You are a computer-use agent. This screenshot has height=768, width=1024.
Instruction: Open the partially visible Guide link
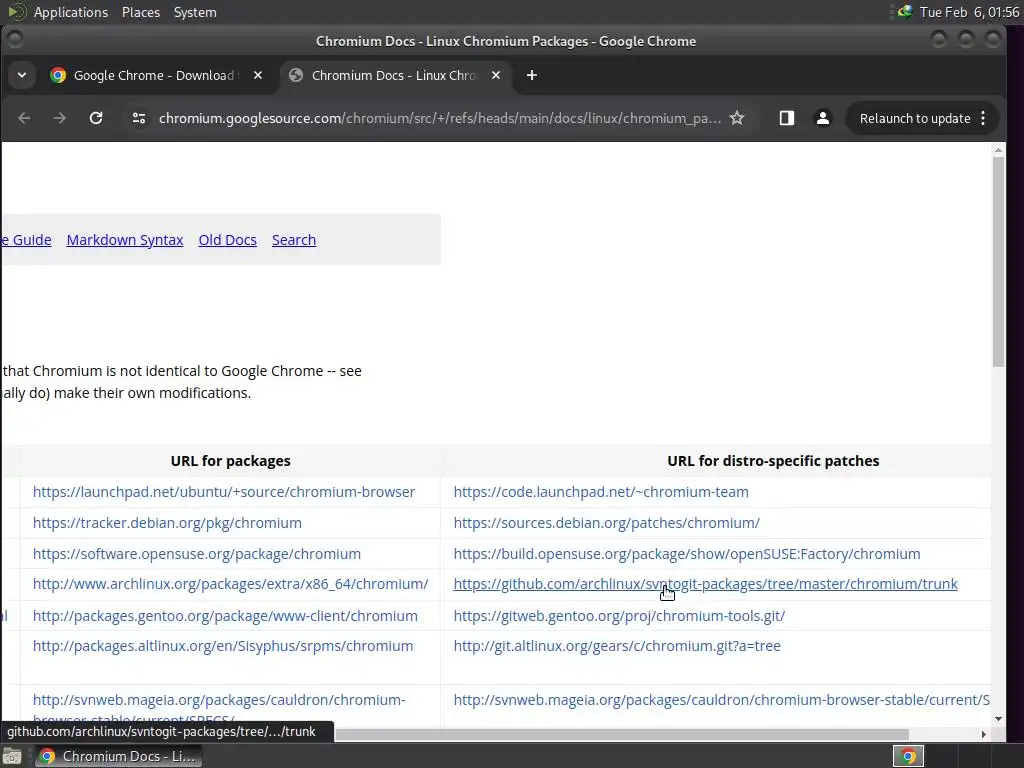27,240
